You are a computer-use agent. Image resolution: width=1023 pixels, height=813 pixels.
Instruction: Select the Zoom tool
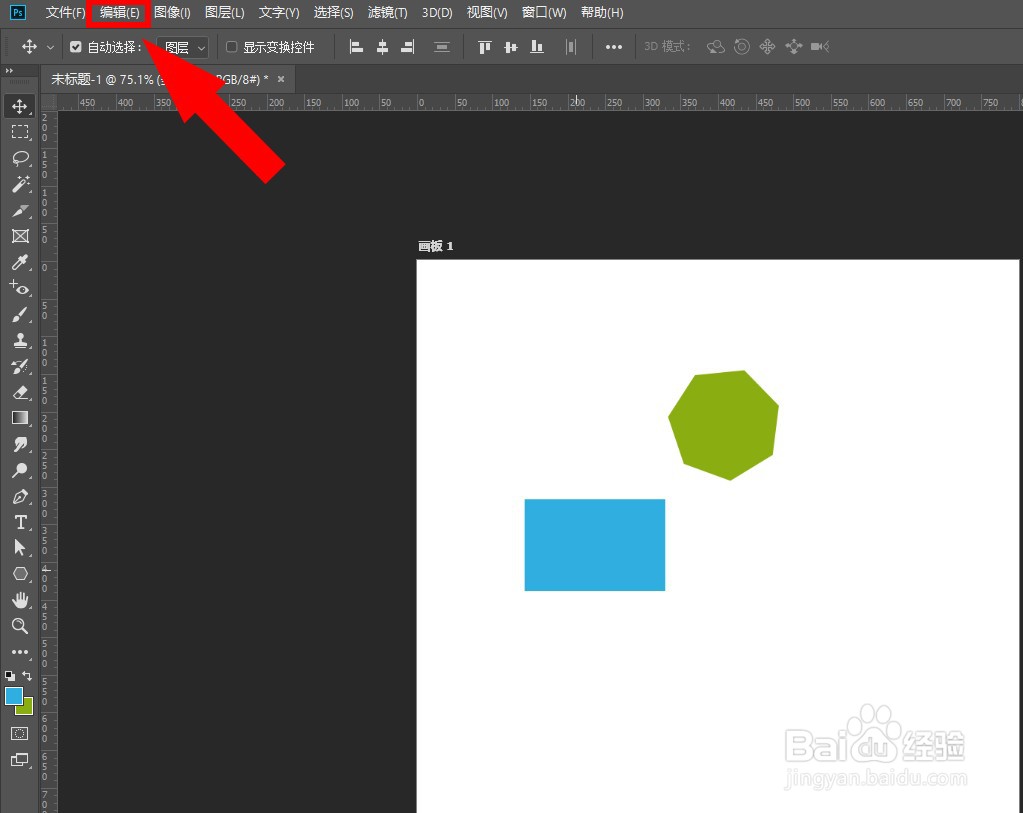[x=20, y=626]
